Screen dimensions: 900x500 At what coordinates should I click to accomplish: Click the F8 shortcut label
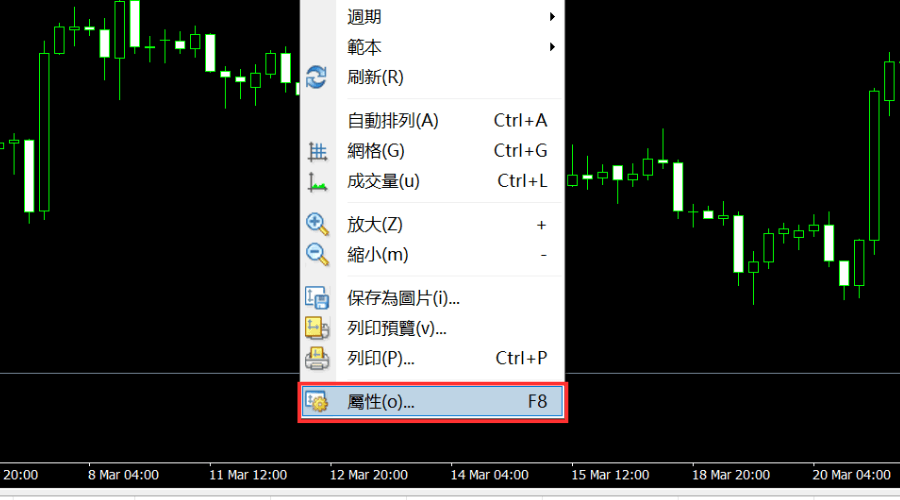tap(537, 402)
